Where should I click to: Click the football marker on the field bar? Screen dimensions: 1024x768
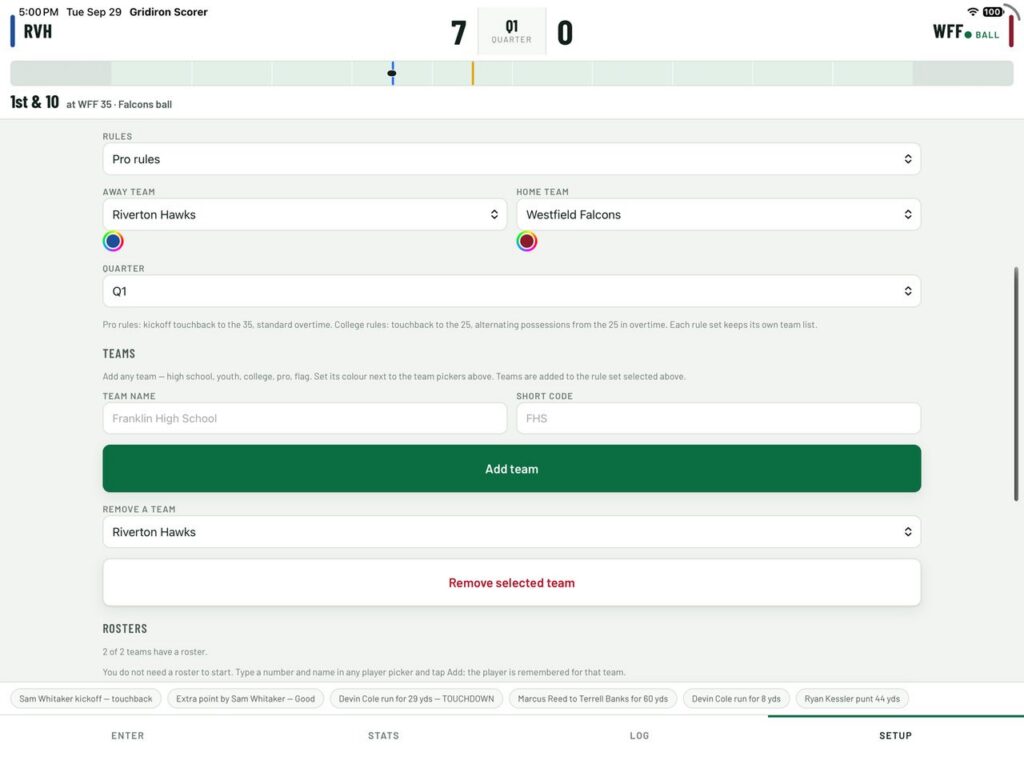392,73
